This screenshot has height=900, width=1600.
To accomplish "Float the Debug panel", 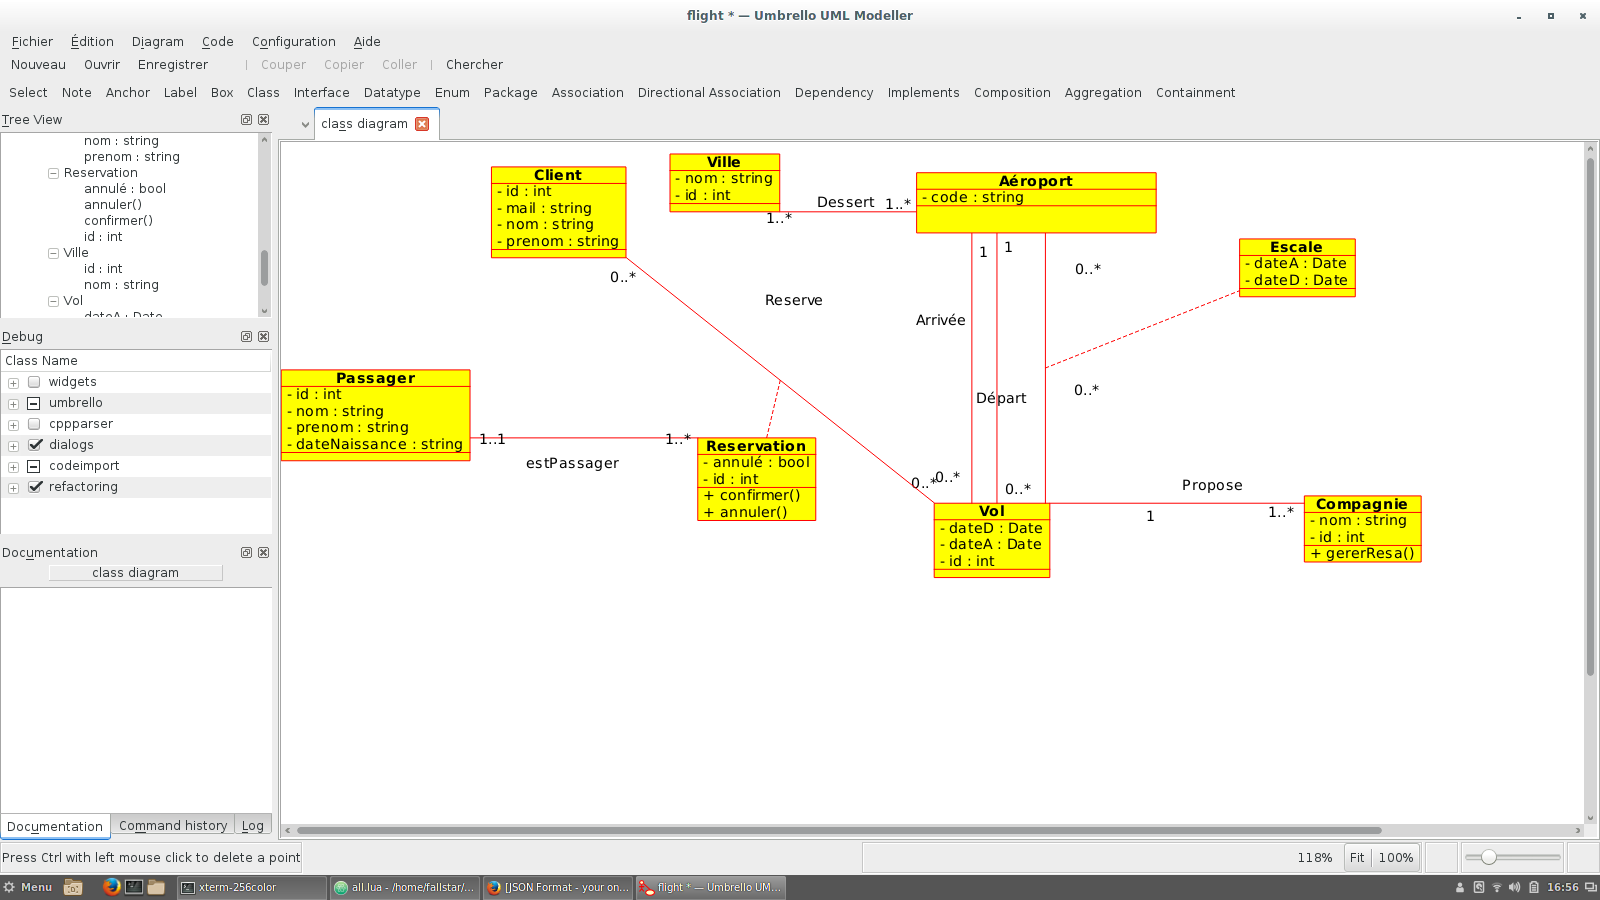I will click(x=246, y=336).
